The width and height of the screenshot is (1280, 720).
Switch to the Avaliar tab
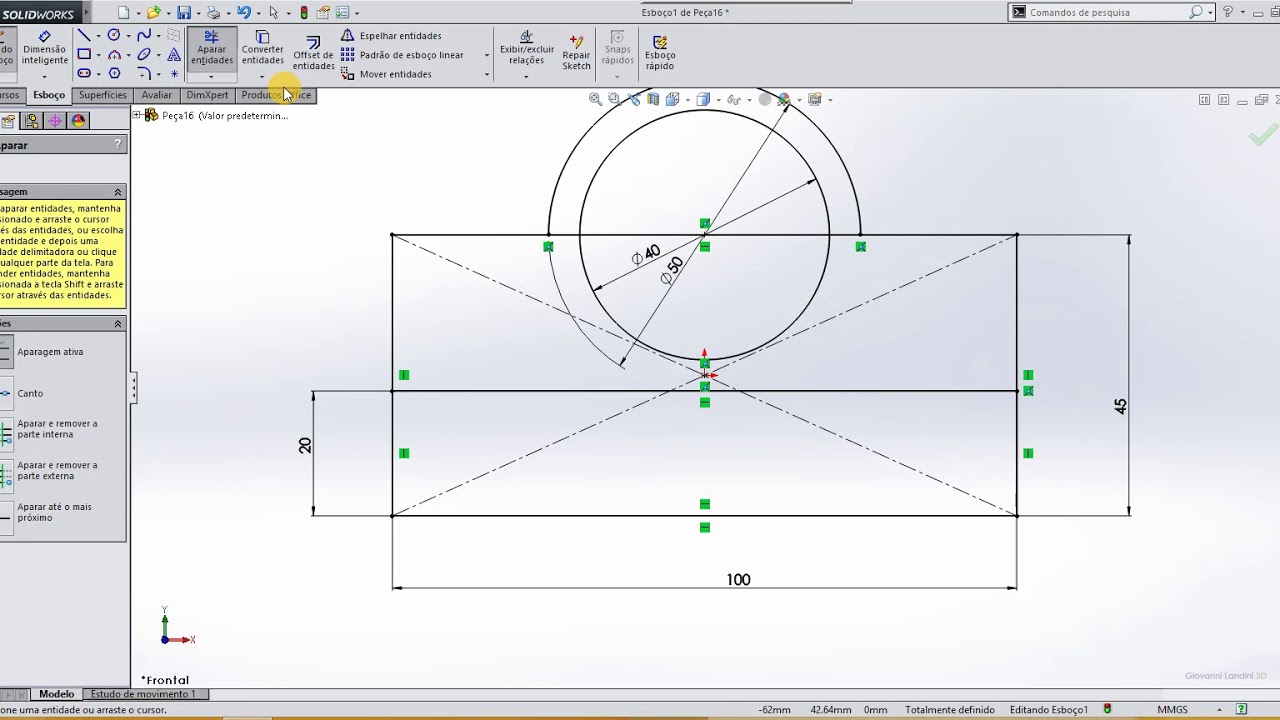tap(156, 95)
